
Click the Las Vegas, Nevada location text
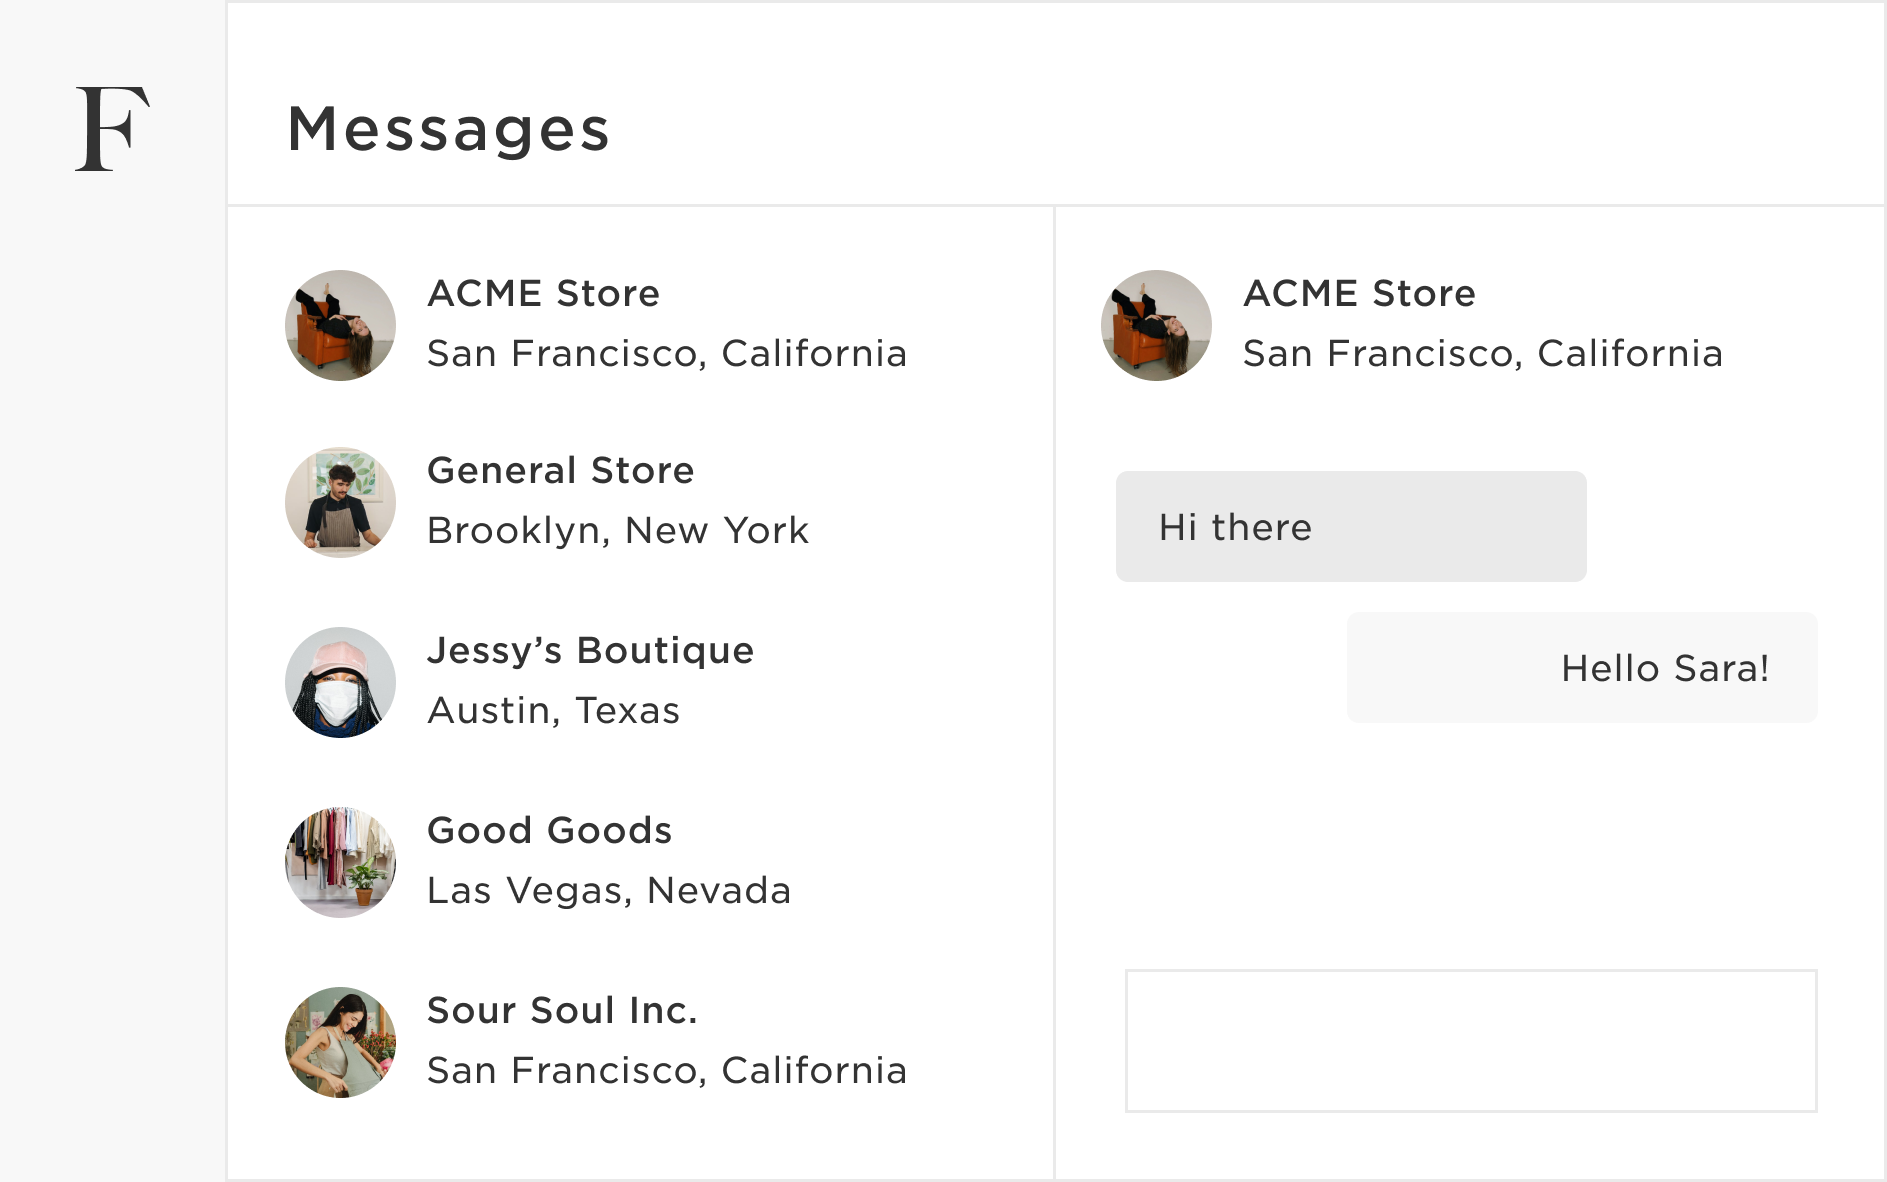pyautogui.click(x=608, y=891)
